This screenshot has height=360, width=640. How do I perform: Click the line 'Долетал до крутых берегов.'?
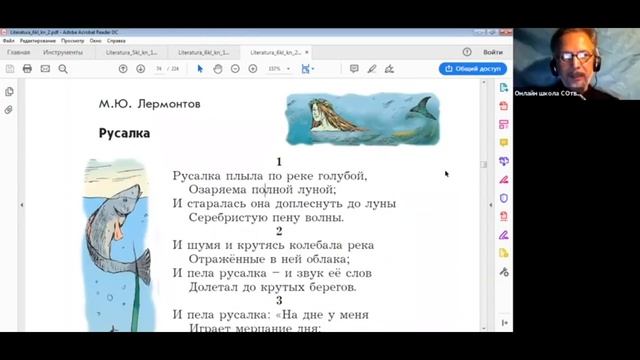pos(273,287)
